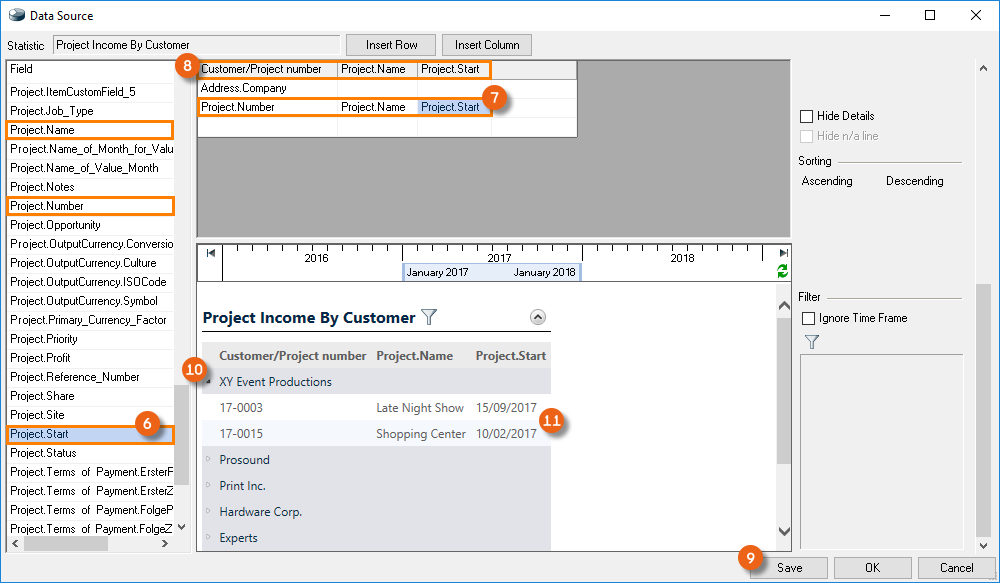This screenshot has width=1000, height=583.
Task: Jump to timeline end with right arrow icon
Action: 783,254
